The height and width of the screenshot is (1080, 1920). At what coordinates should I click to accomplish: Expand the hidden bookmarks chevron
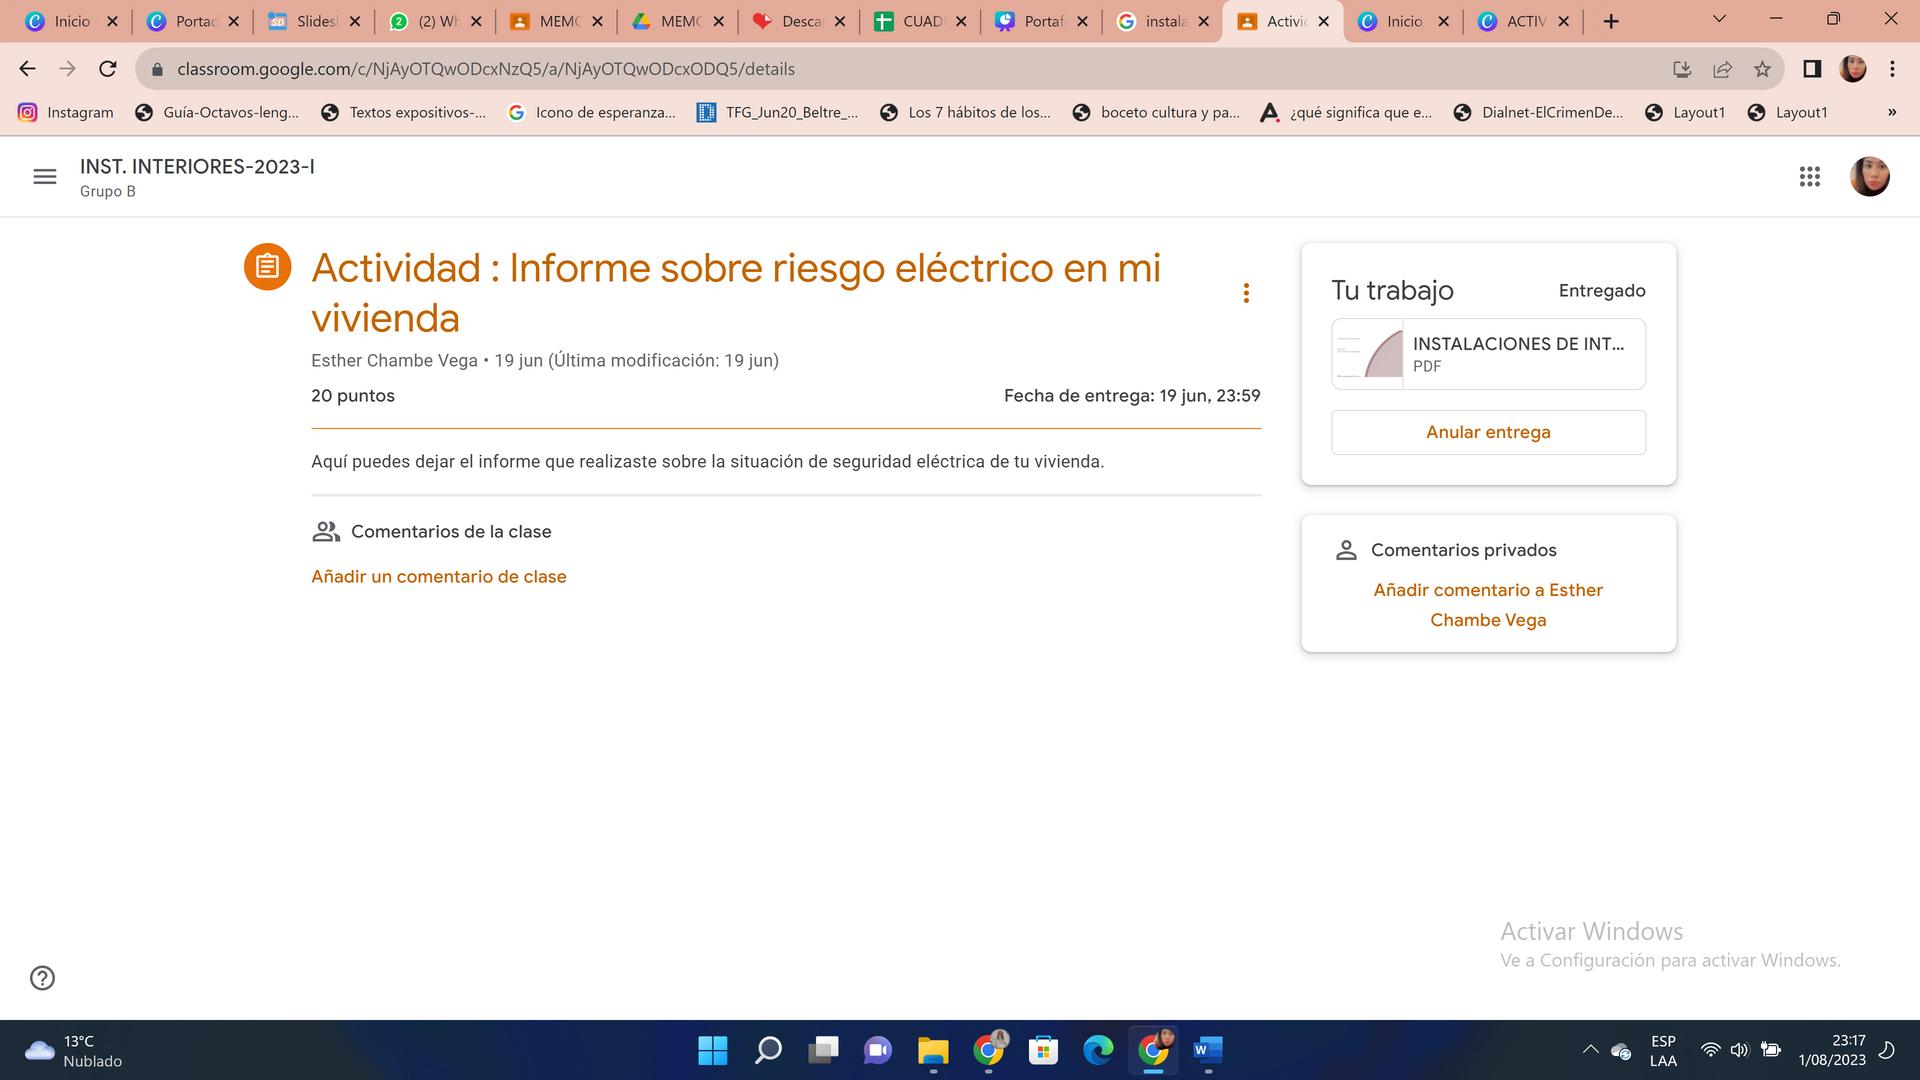pyautogui.click(x=1891, y=113)
